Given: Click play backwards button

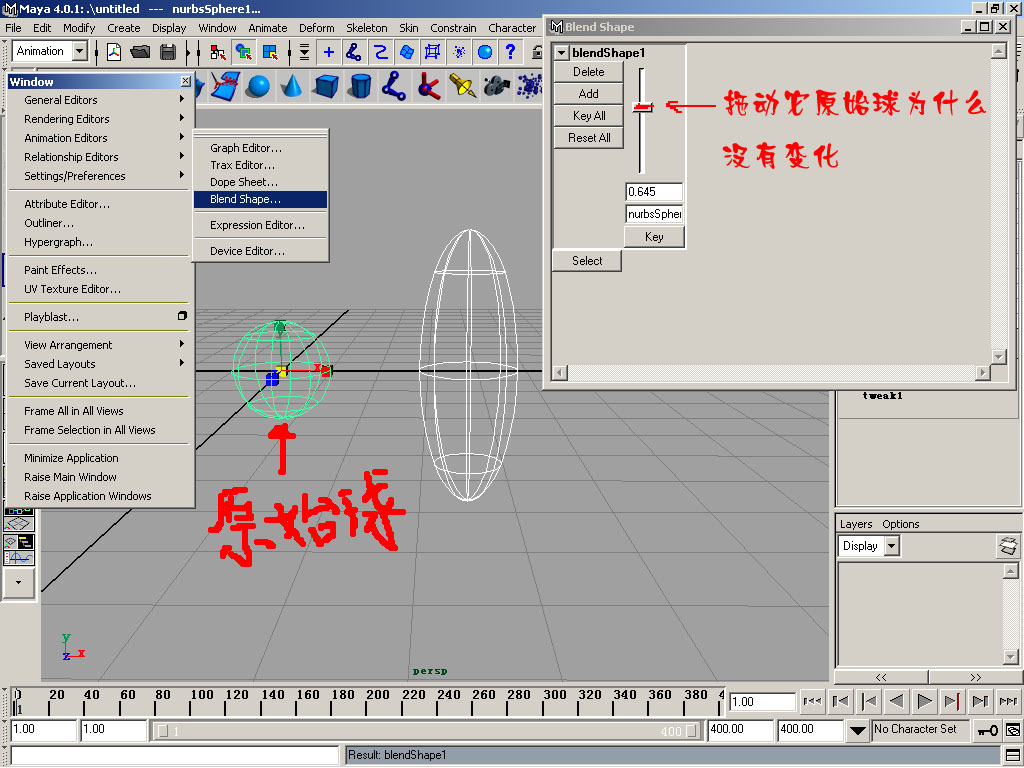Looking at the screenshot, I should [x=897, y=701].
